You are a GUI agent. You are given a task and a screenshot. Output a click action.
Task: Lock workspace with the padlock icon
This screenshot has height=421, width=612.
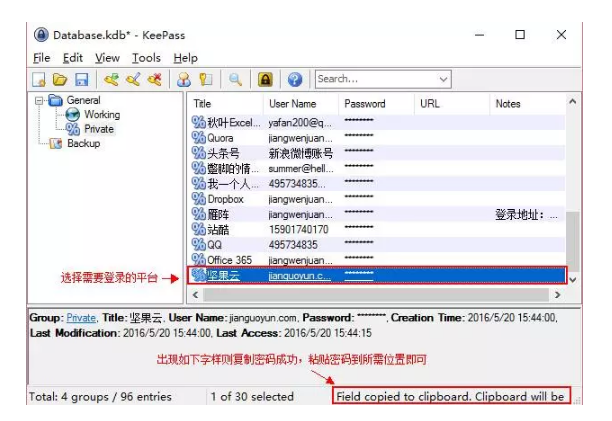265,80
